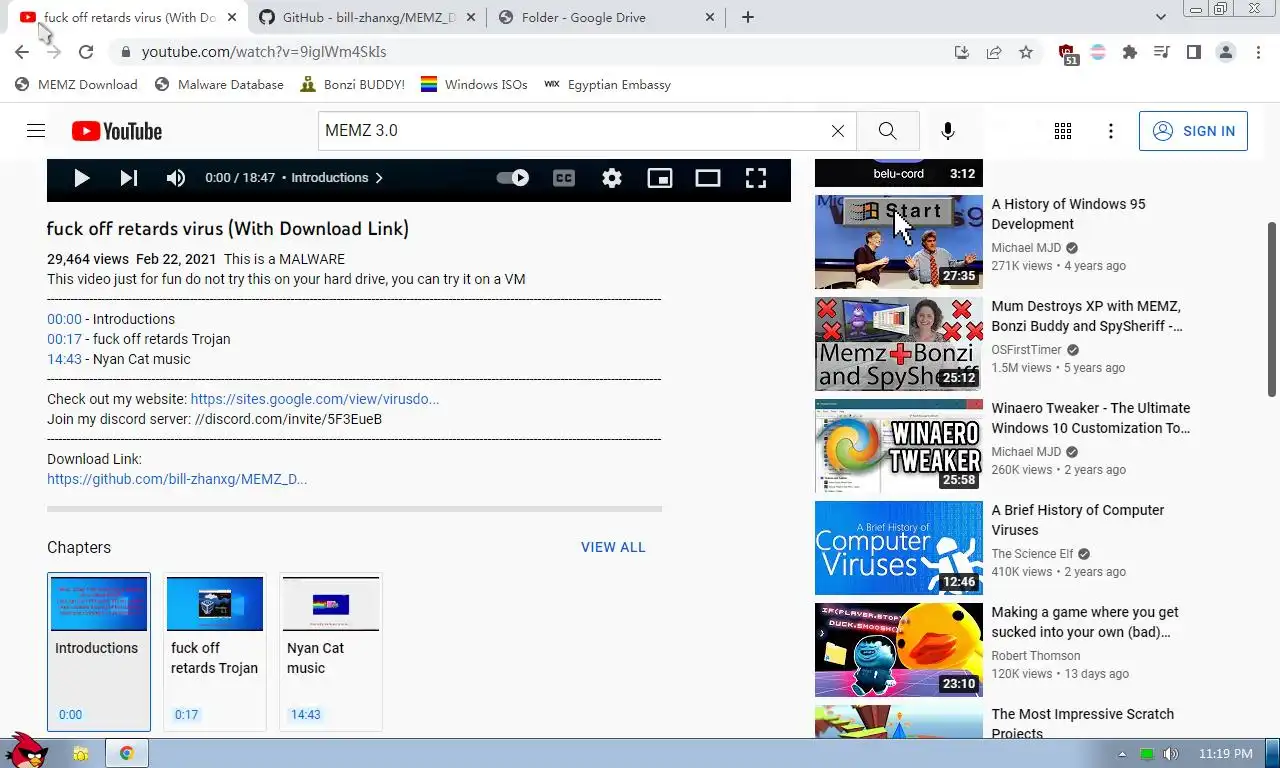Select the fuck off retards Trojan chapter card
Image resolution: width=1280 pixels, height=768 pixels.
click(215, 652)
